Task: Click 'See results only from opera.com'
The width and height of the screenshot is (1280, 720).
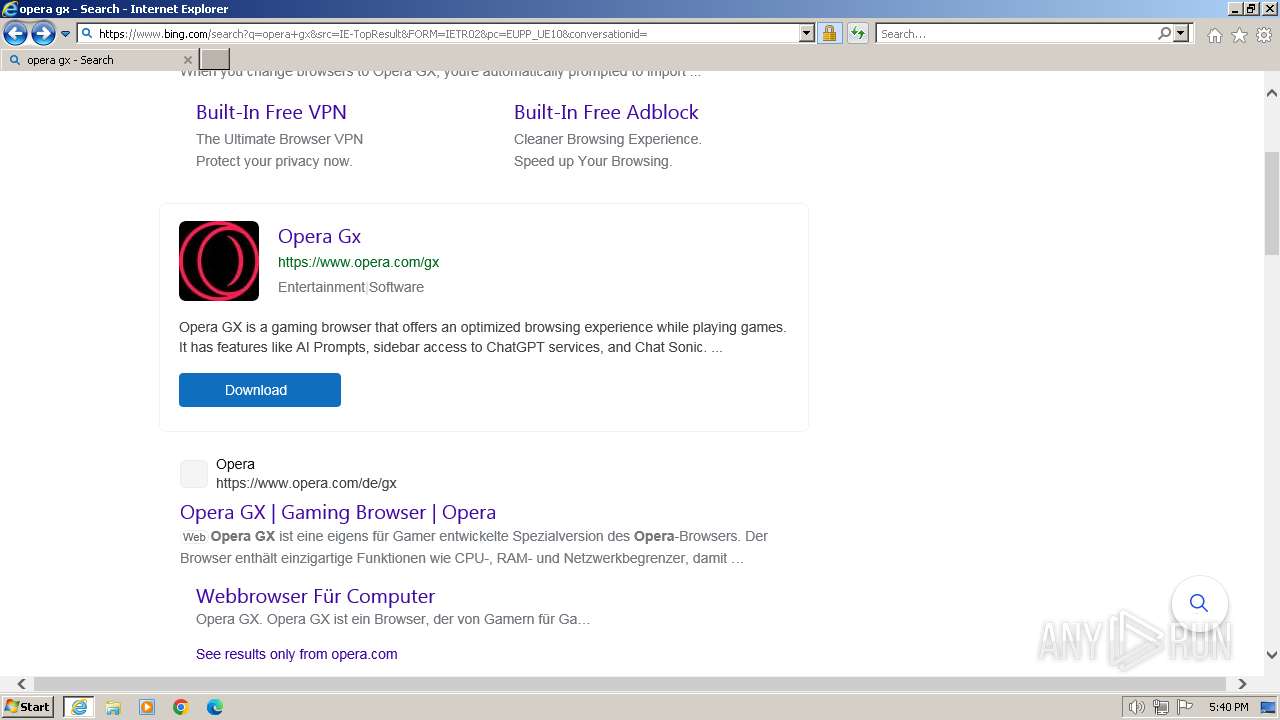Action: tap(296, 654)
